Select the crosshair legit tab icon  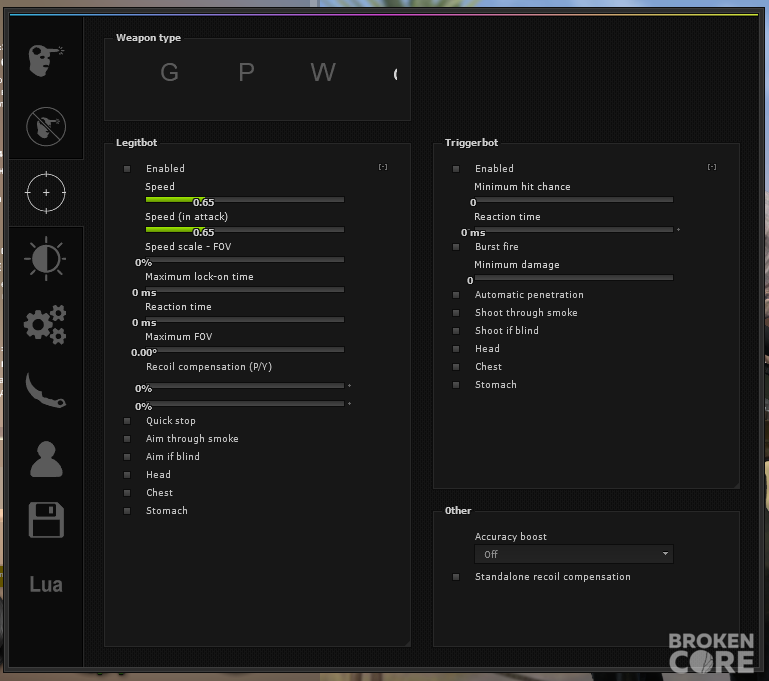[46, 193]
